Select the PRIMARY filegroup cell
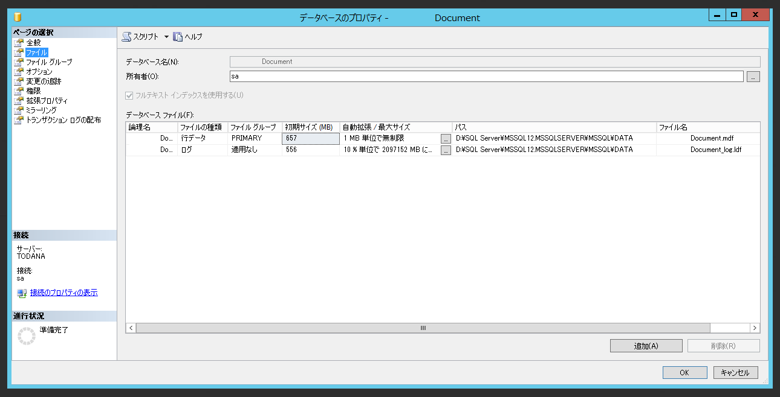This screenshot has width=780, height=397. (x=255, y=138)
